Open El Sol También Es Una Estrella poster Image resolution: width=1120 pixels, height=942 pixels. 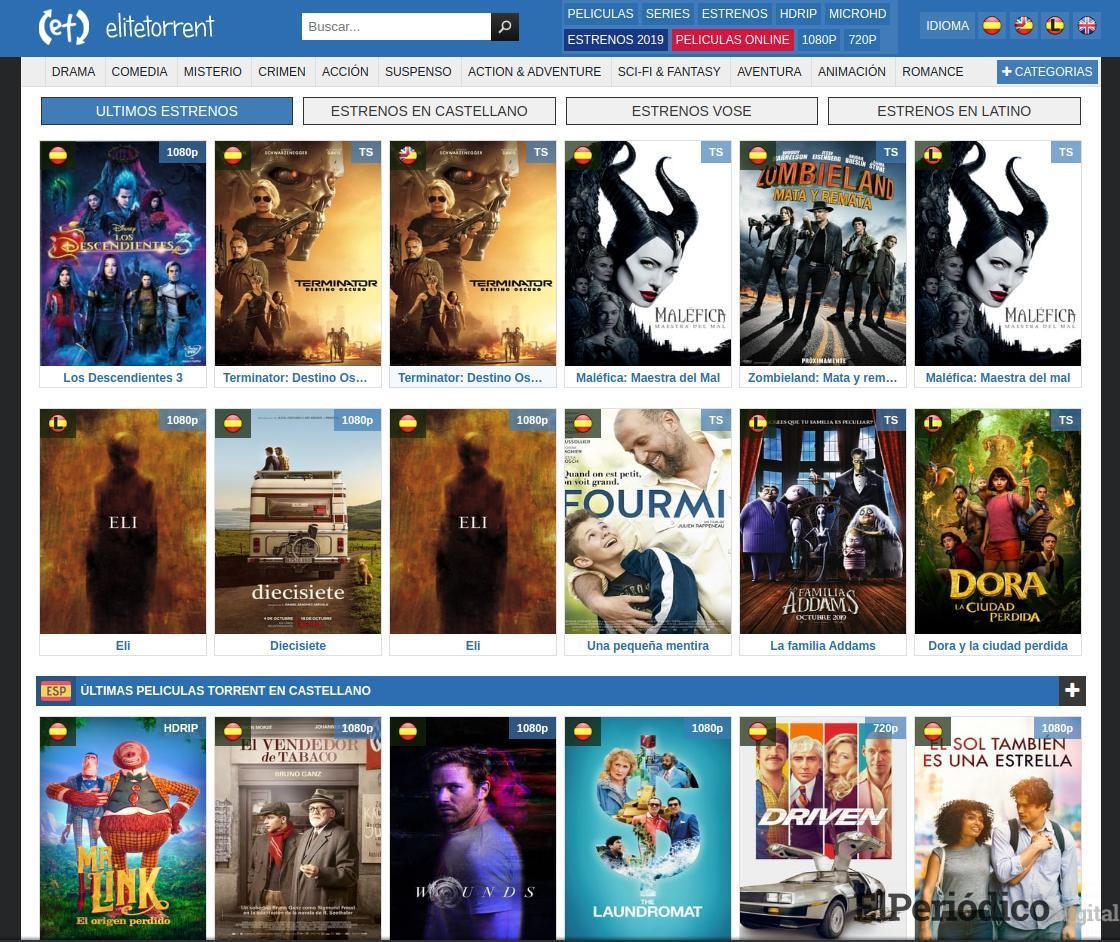pyautogui.click(x=998, y=828)
